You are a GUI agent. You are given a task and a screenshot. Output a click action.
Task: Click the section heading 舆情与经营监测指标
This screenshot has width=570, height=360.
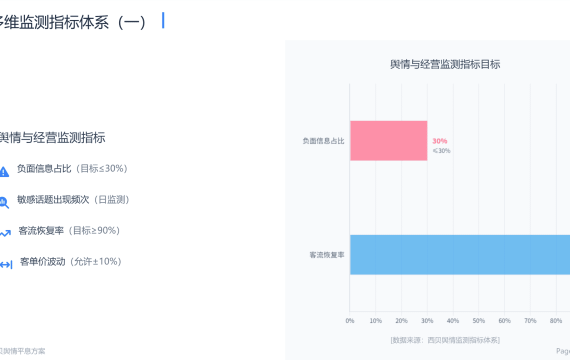pos(52,138)
